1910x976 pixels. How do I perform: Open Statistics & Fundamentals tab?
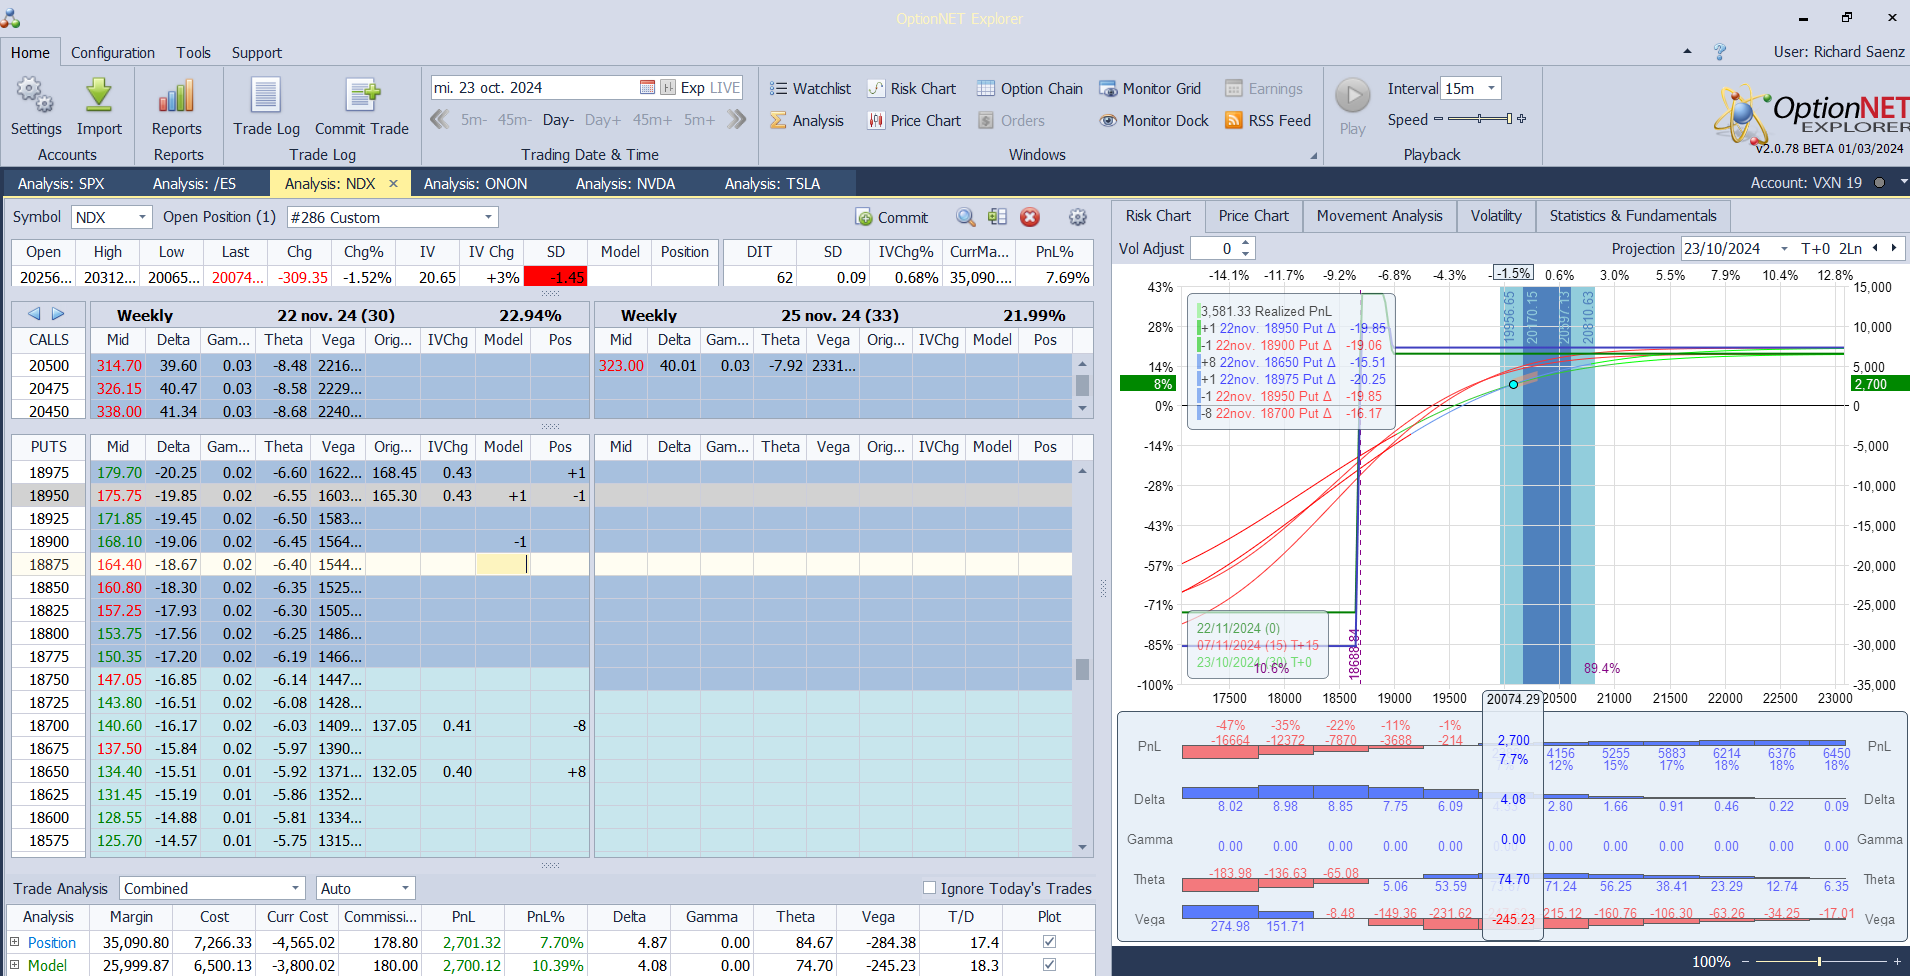1632,216
